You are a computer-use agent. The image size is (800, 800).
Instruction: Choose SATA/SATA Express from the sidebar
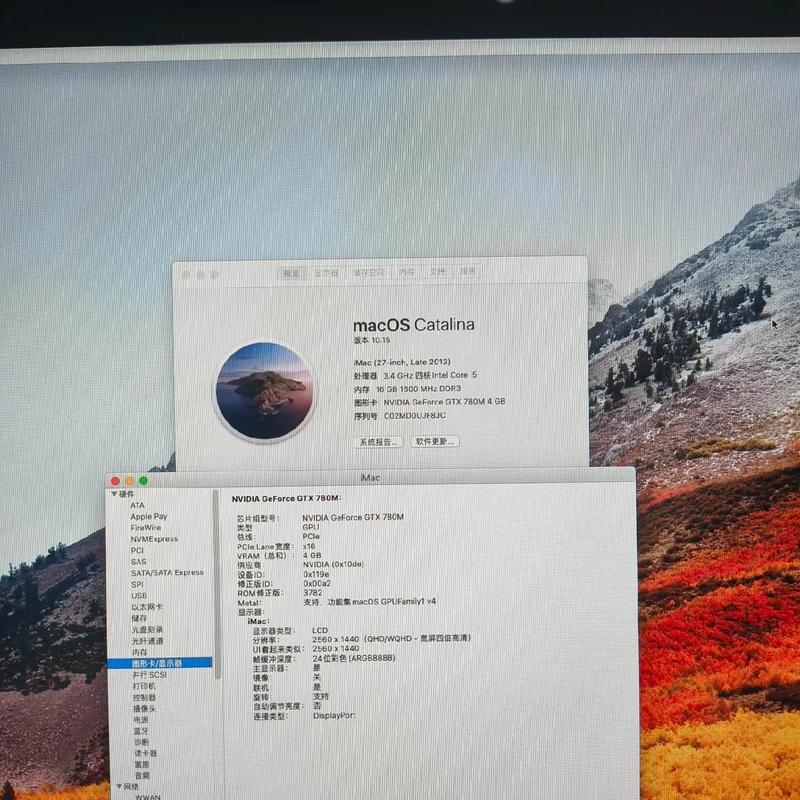[166, 573]
